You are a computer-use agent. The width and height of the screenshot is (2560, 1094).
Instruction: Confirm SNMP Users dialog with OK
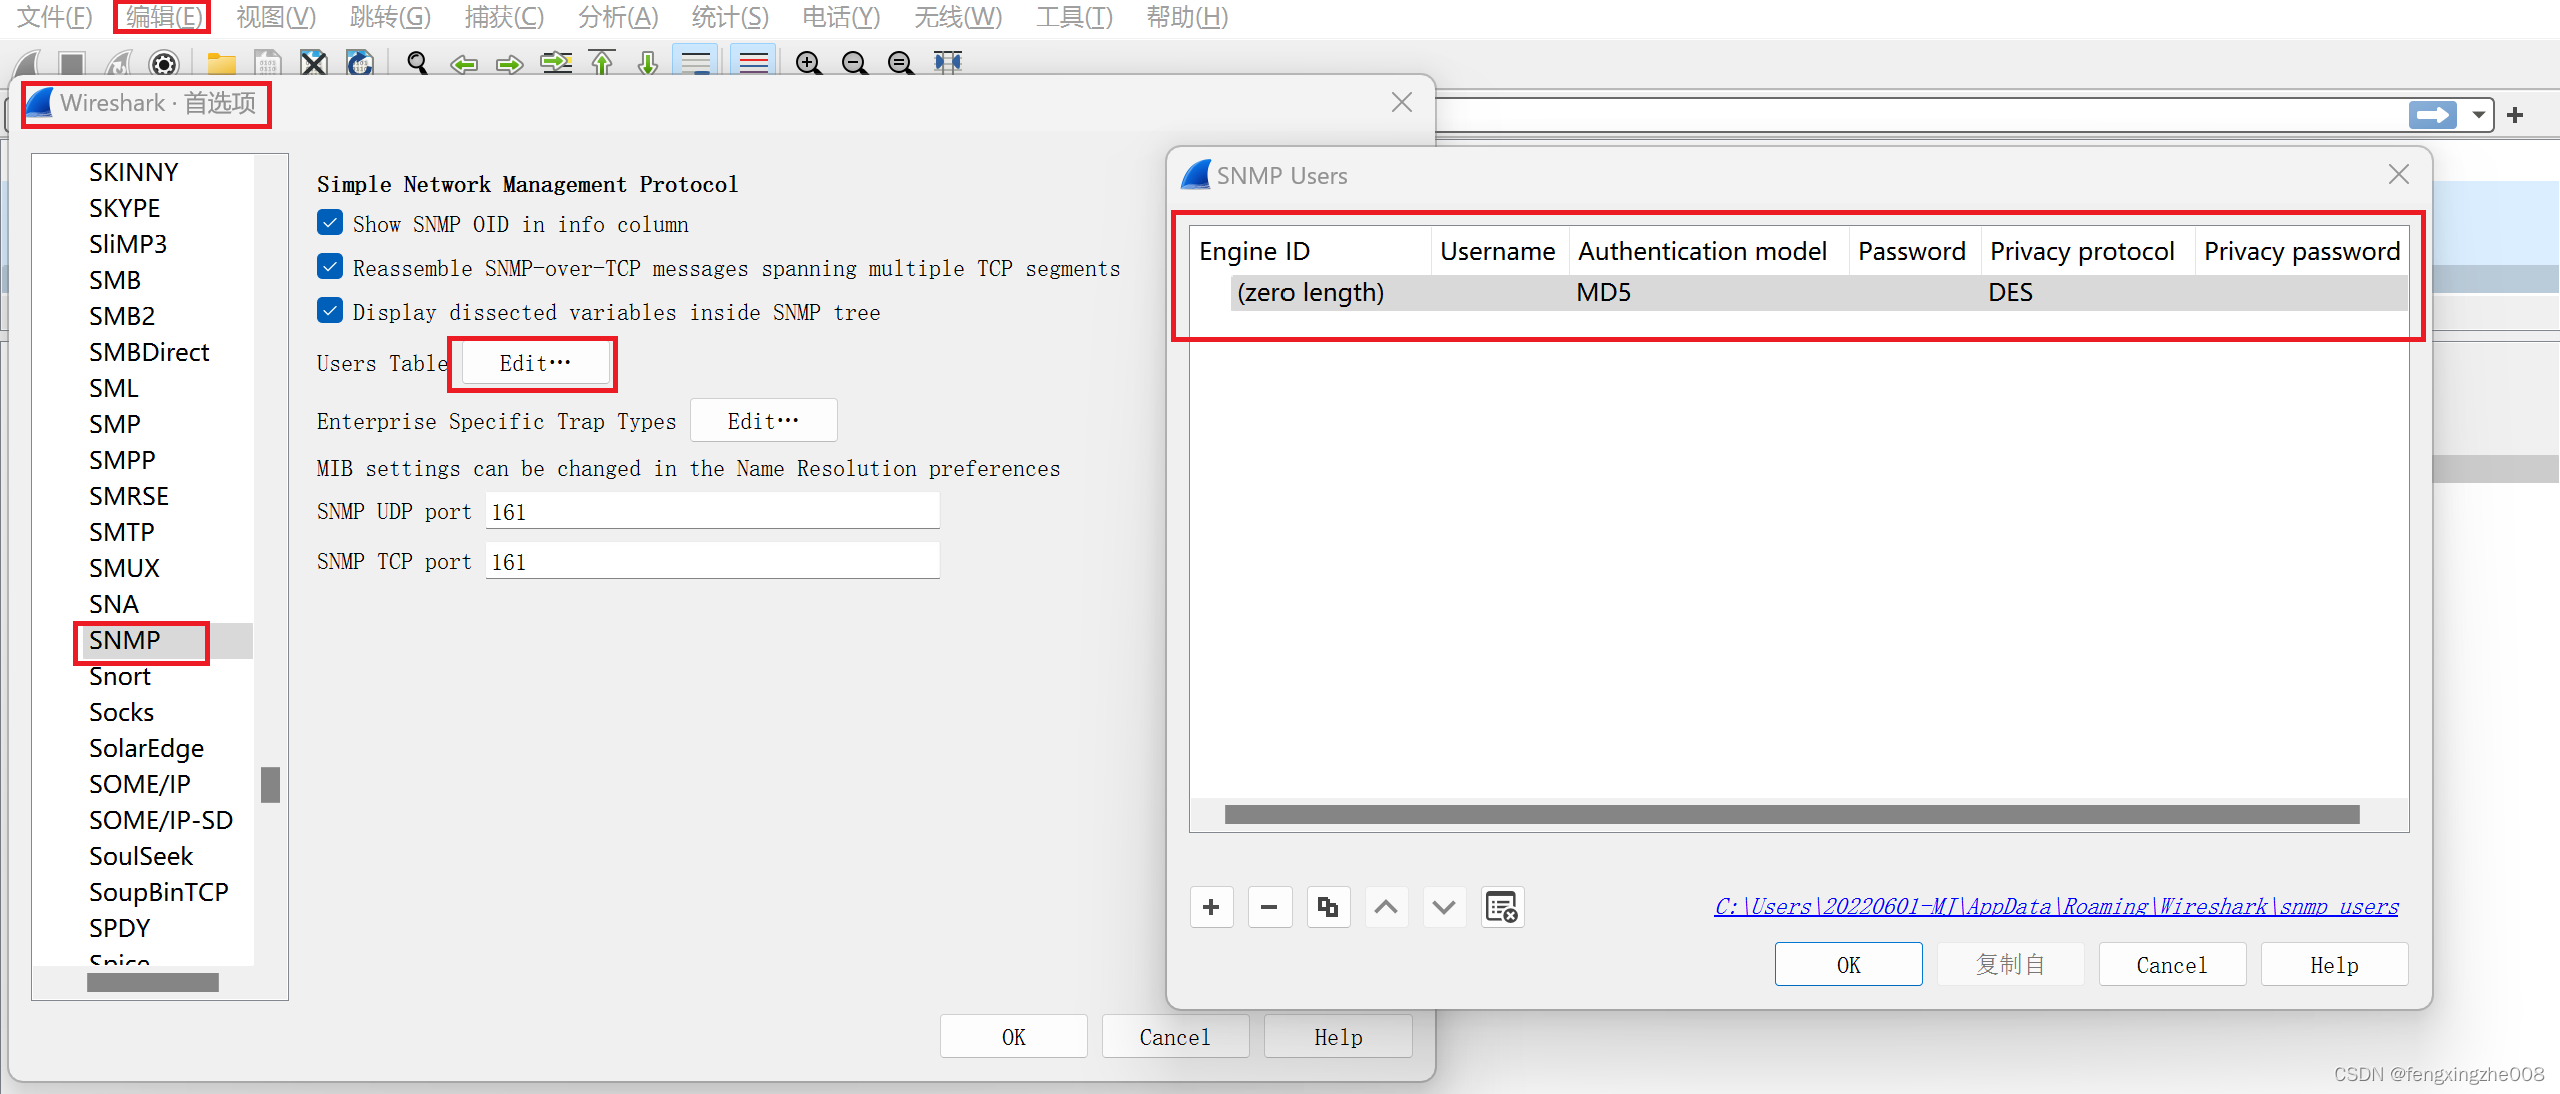pos(1848,965)
